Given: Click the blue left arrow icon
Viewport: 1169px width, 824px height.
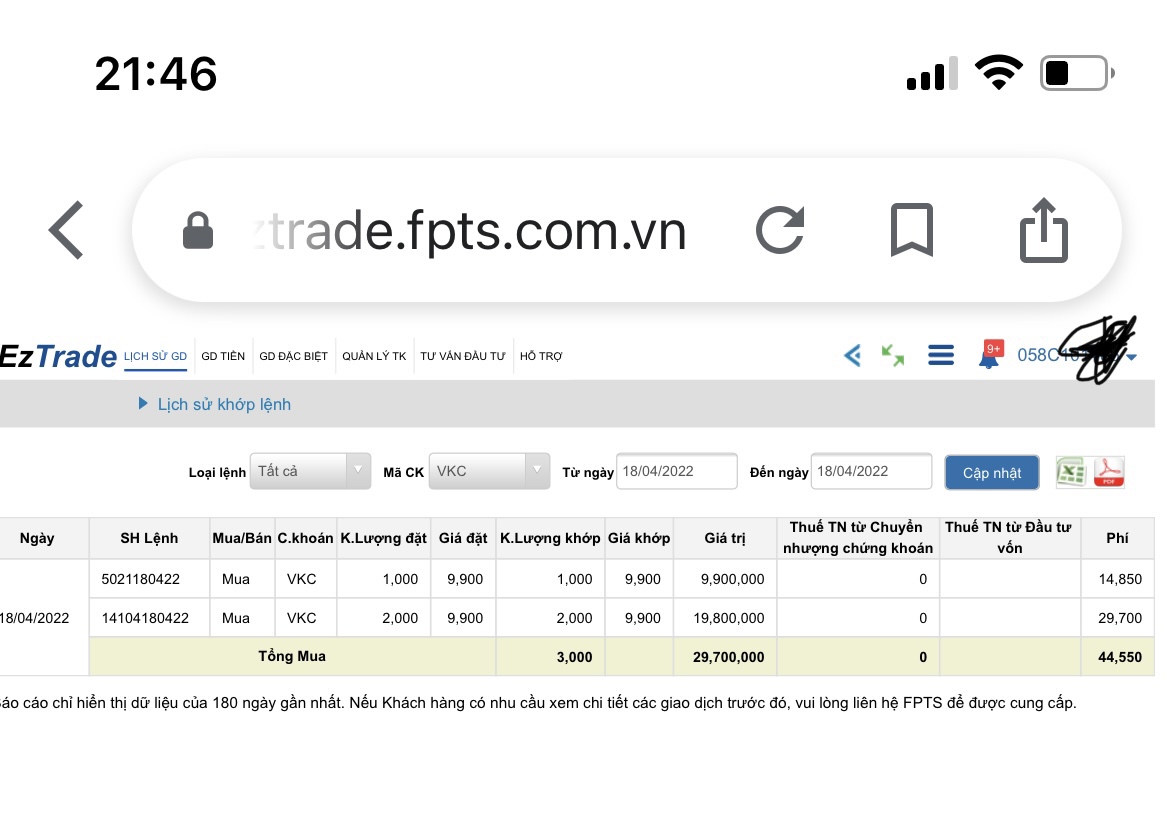Looking at the screenshot, I should click(852, 355).
